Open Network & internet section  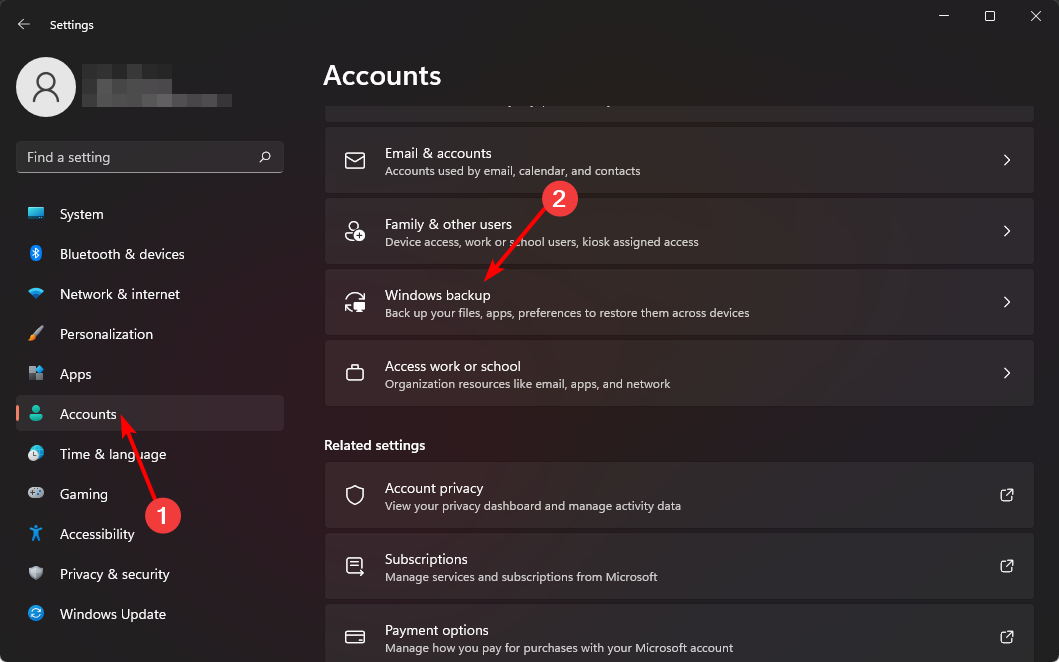click(x=120, y=294)
